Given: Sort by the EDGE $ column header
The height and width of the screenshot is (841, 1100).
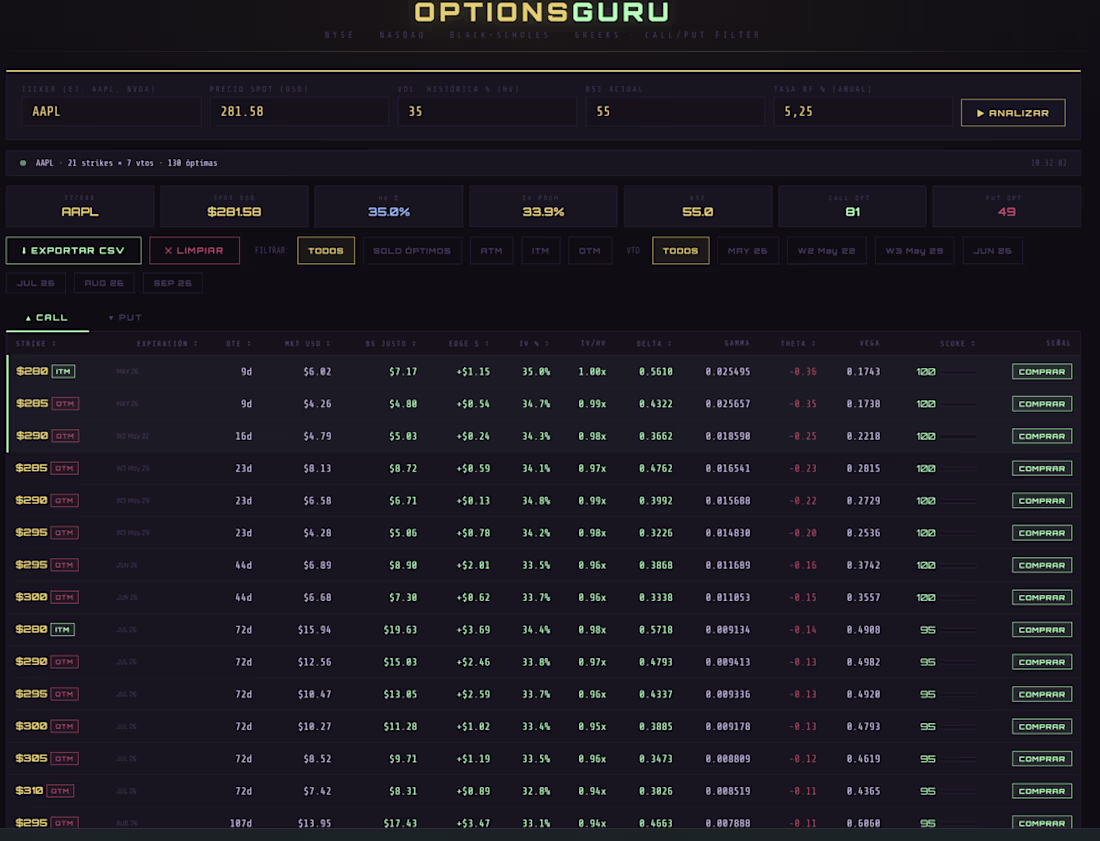Looking at the screenshot, I should coord(469,343).
